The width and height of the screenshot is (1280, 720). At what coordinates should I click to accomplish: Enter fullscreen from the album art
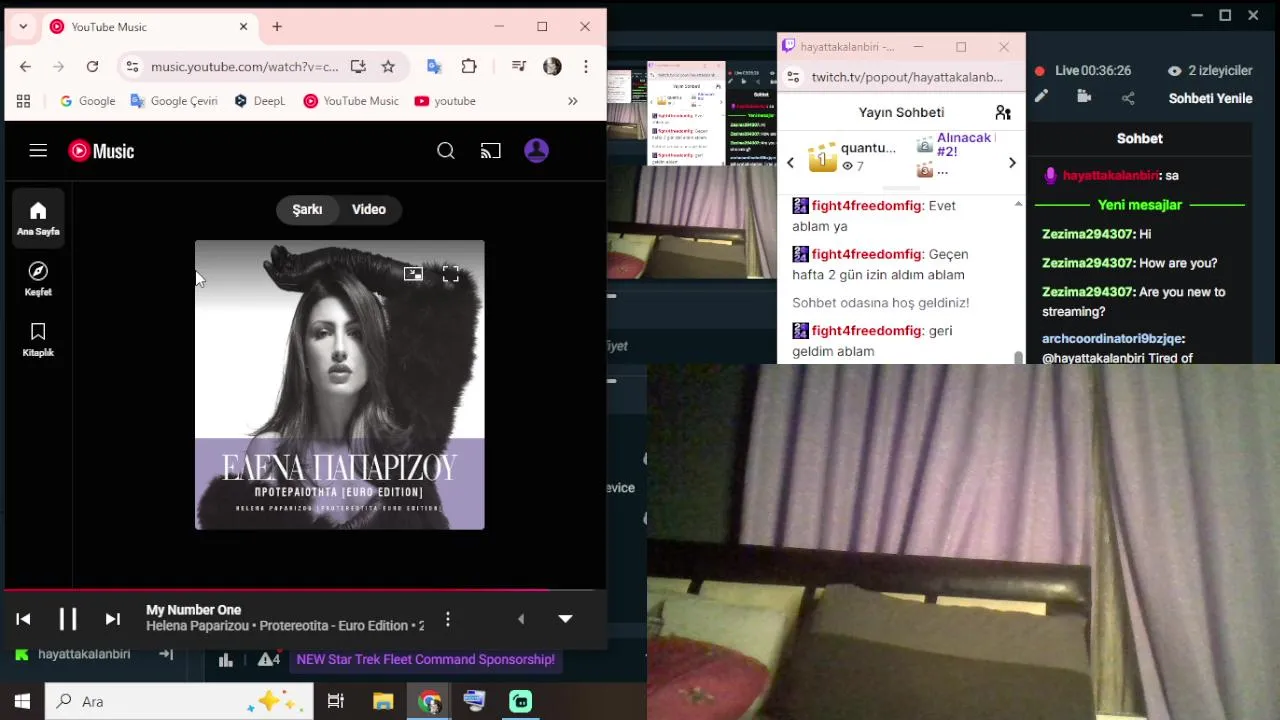(x=451, y=274)
